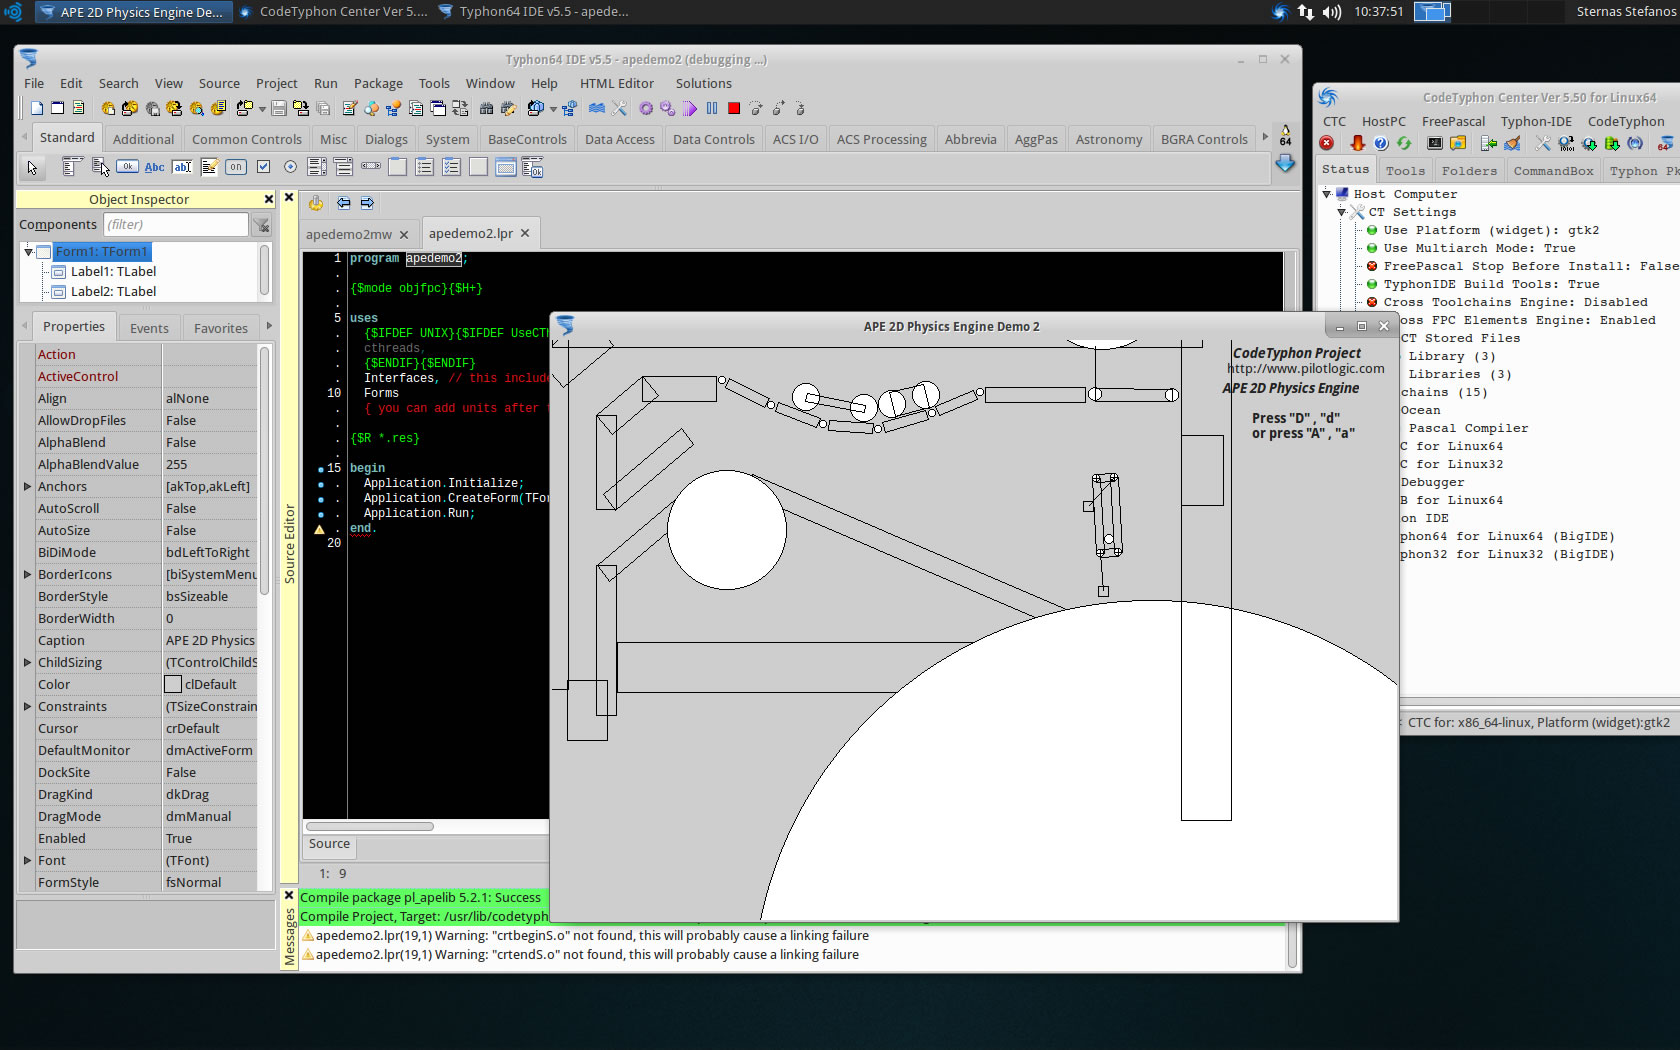
Task: Expand the ChildSizing property
Action: (x=27, y=662)
